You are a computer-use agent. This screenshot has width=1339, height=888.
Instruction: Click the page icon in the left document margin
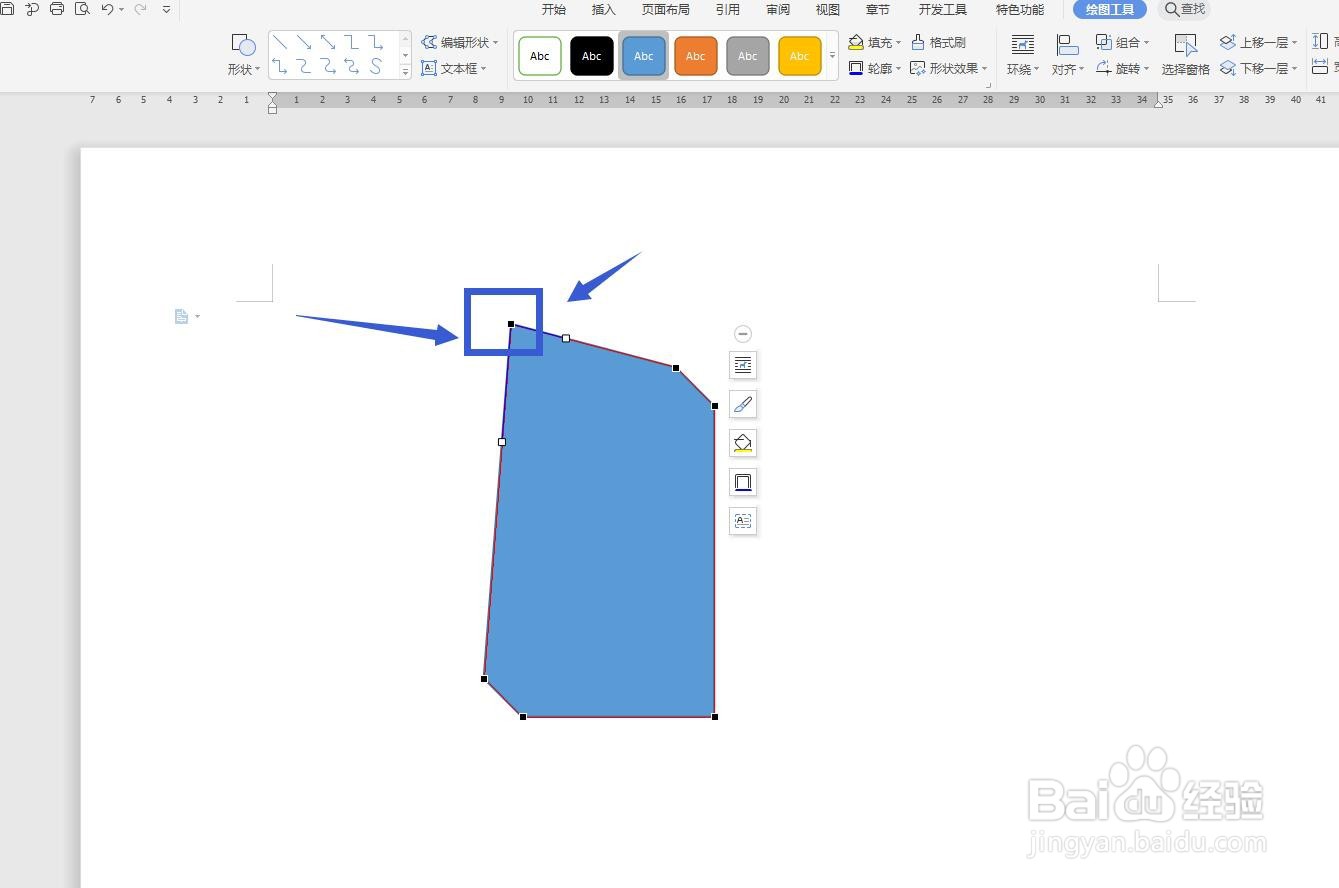tap(182, 316)
